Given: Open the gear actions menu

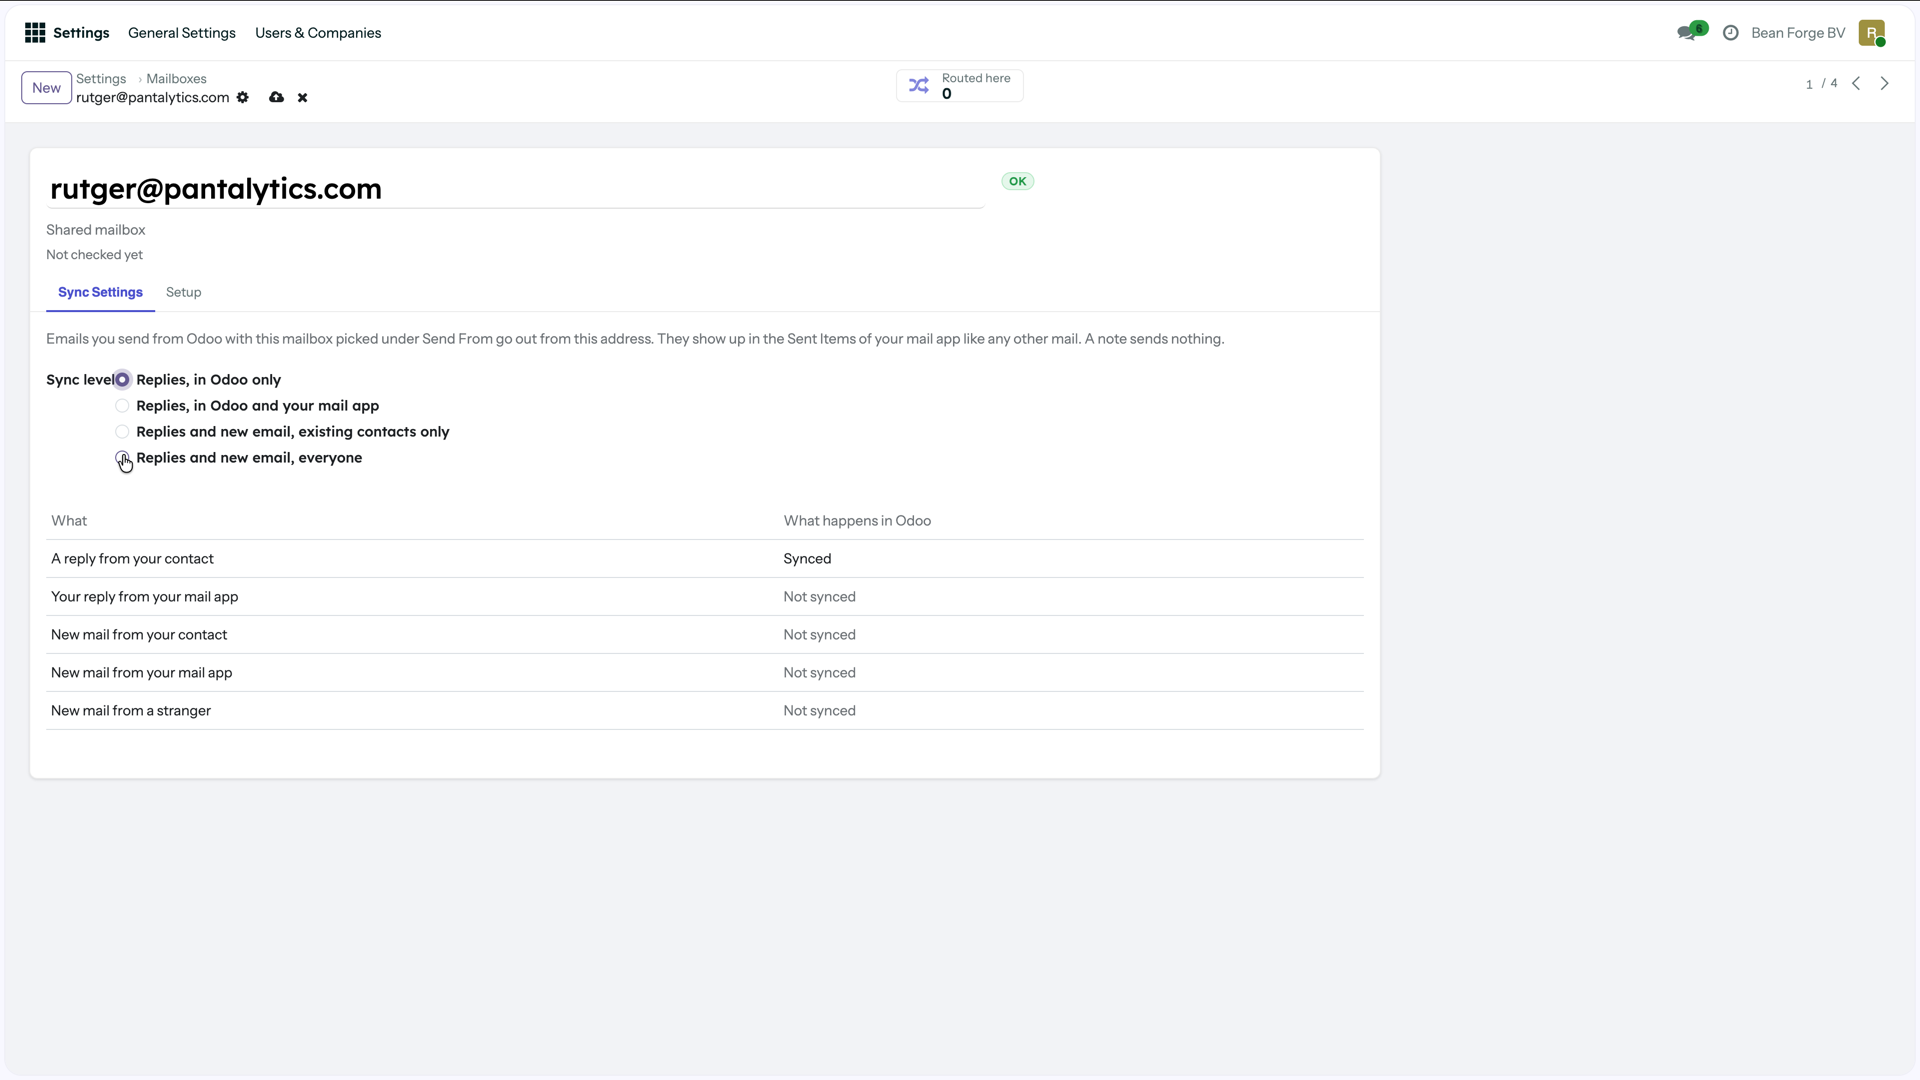Looking at the screenshot, I should (x=242, y=97).
